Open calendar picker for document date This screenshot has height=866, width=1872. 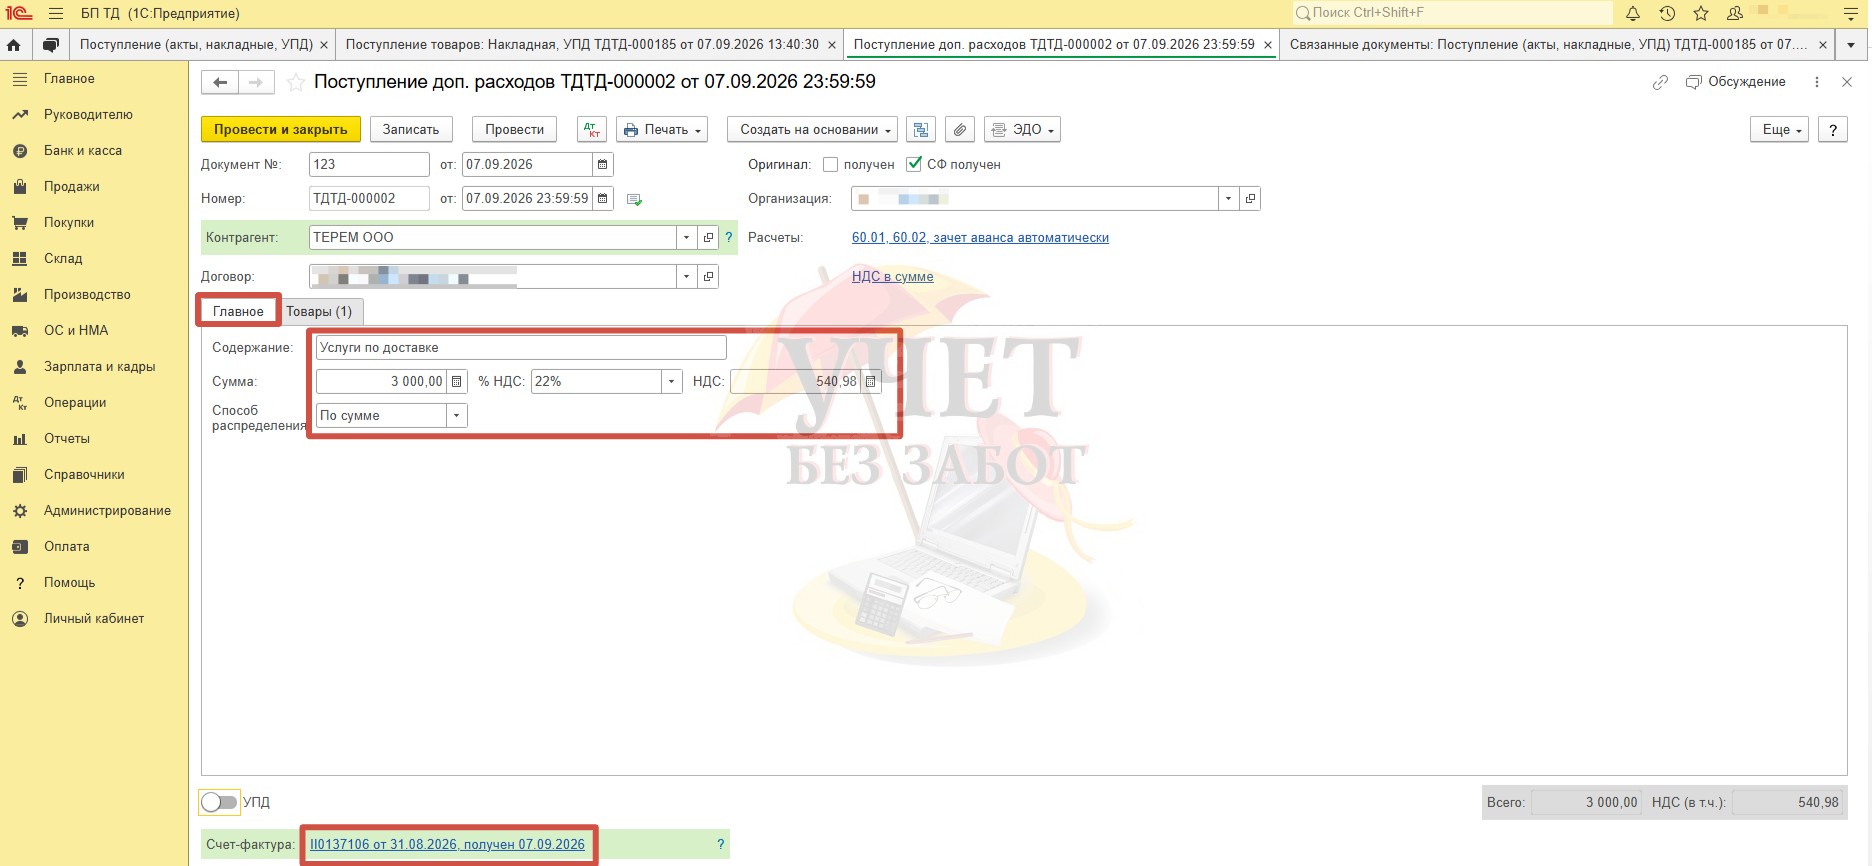(x=603, y=164)
